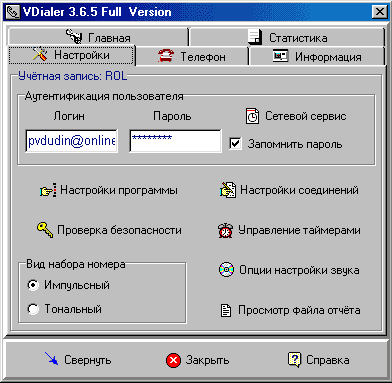
Task: Select the Импульсный dialing option
Action: tap(33, 285)
